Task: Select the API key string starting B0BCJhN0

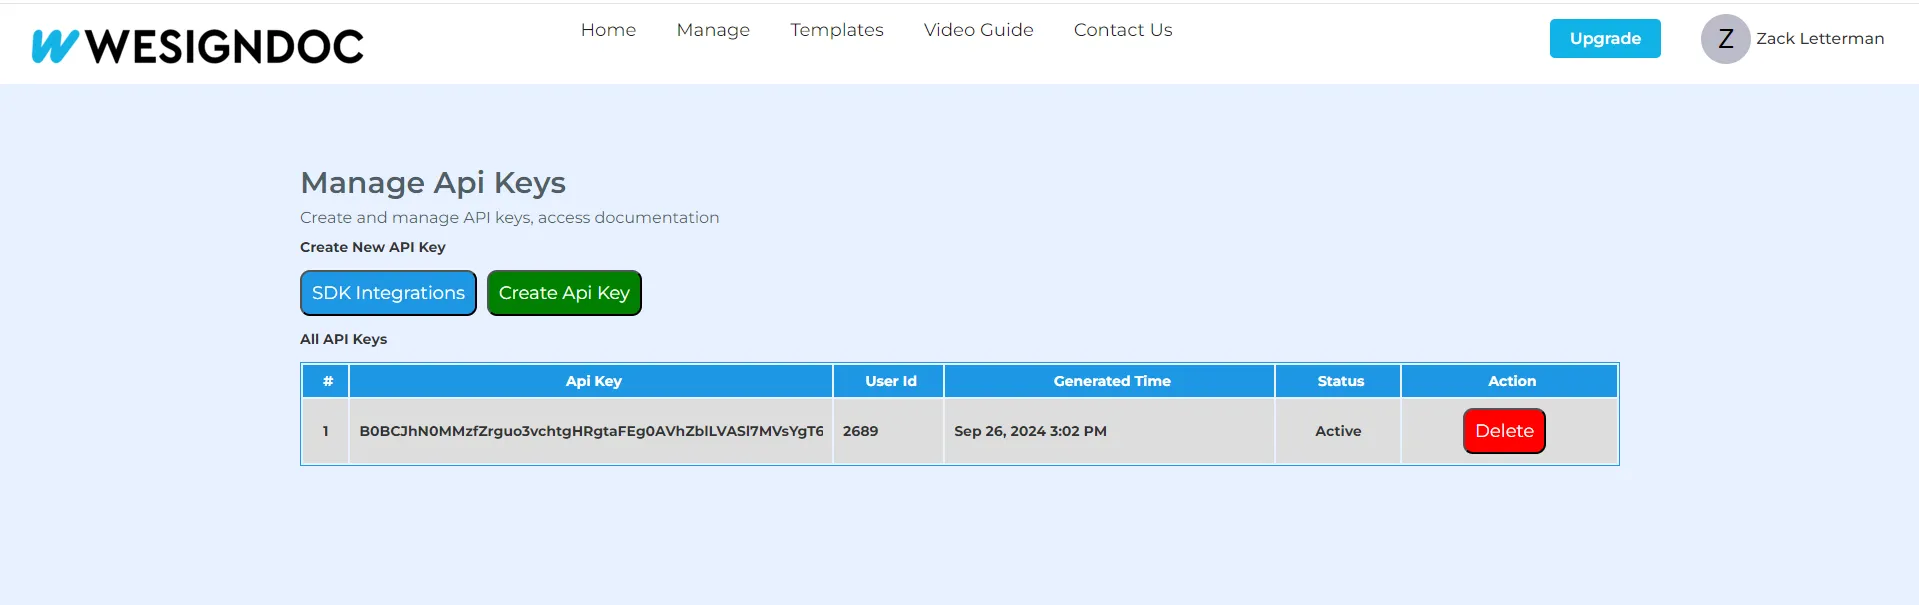Action: (x=591, y=431)
